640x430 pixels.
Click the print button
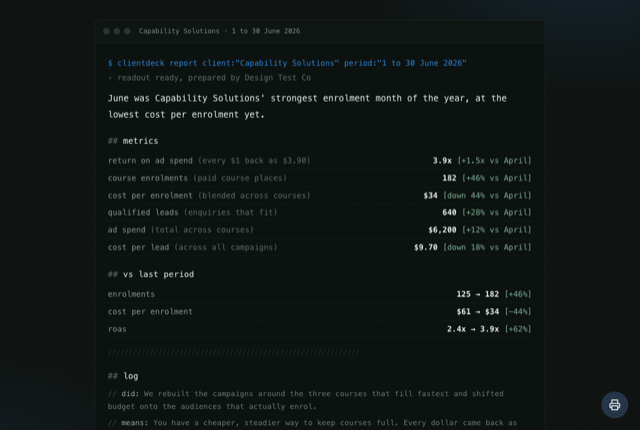click(x=614, y=405)
